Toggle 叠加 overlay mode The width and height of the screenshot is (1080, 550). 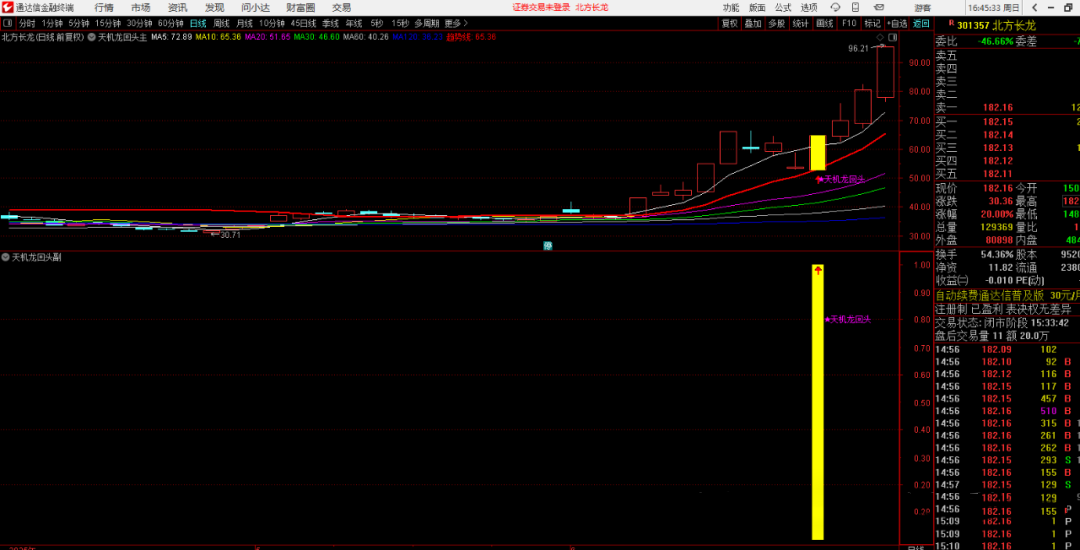point(753,23)
